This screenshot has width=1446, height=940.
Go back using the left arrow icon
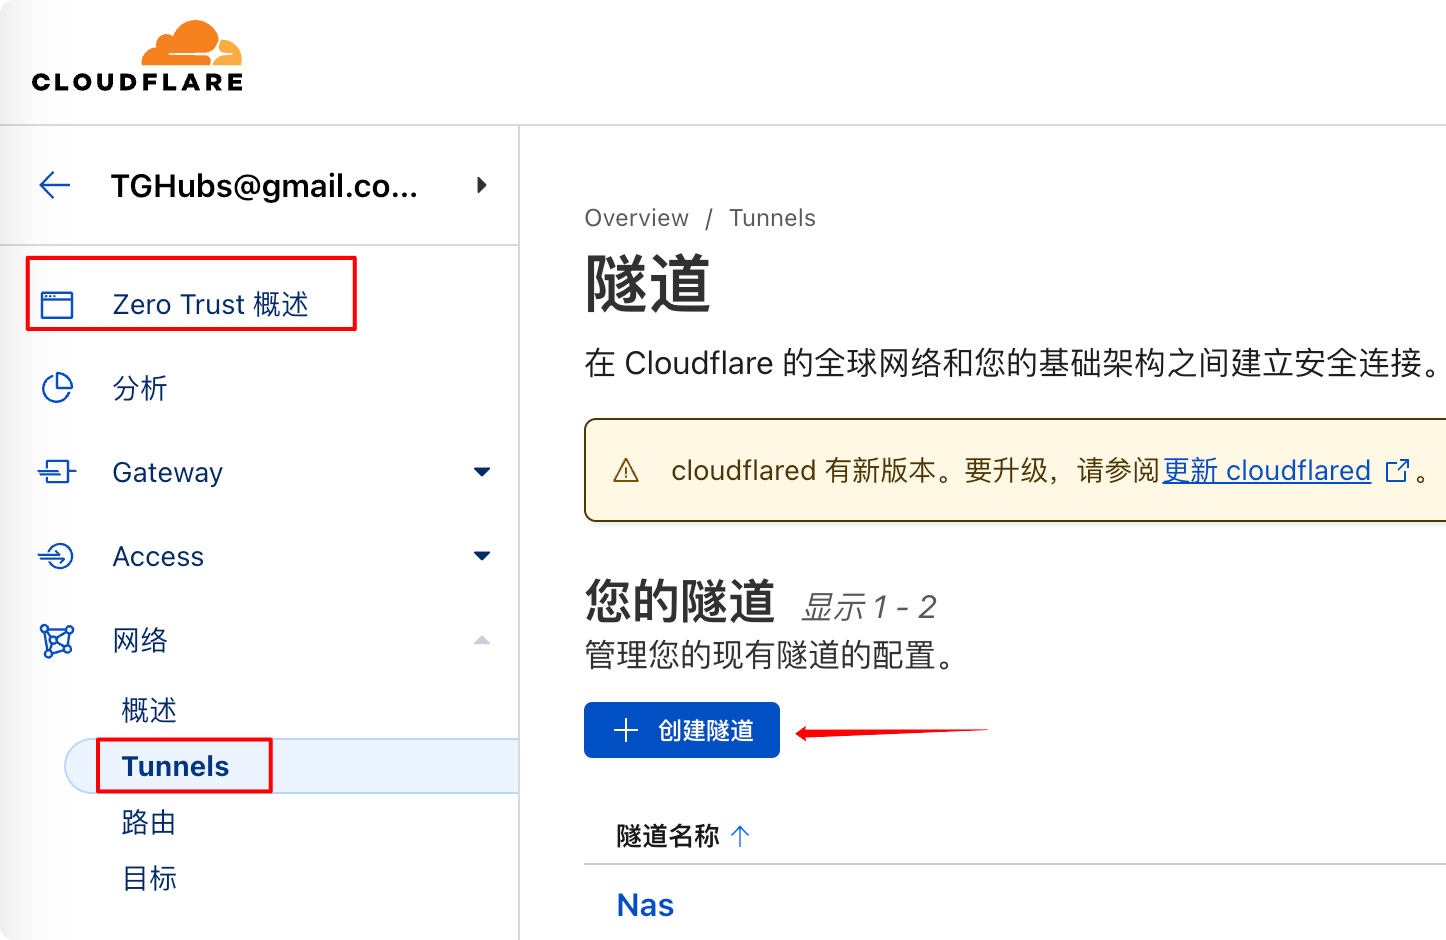[x=55, y=185]
